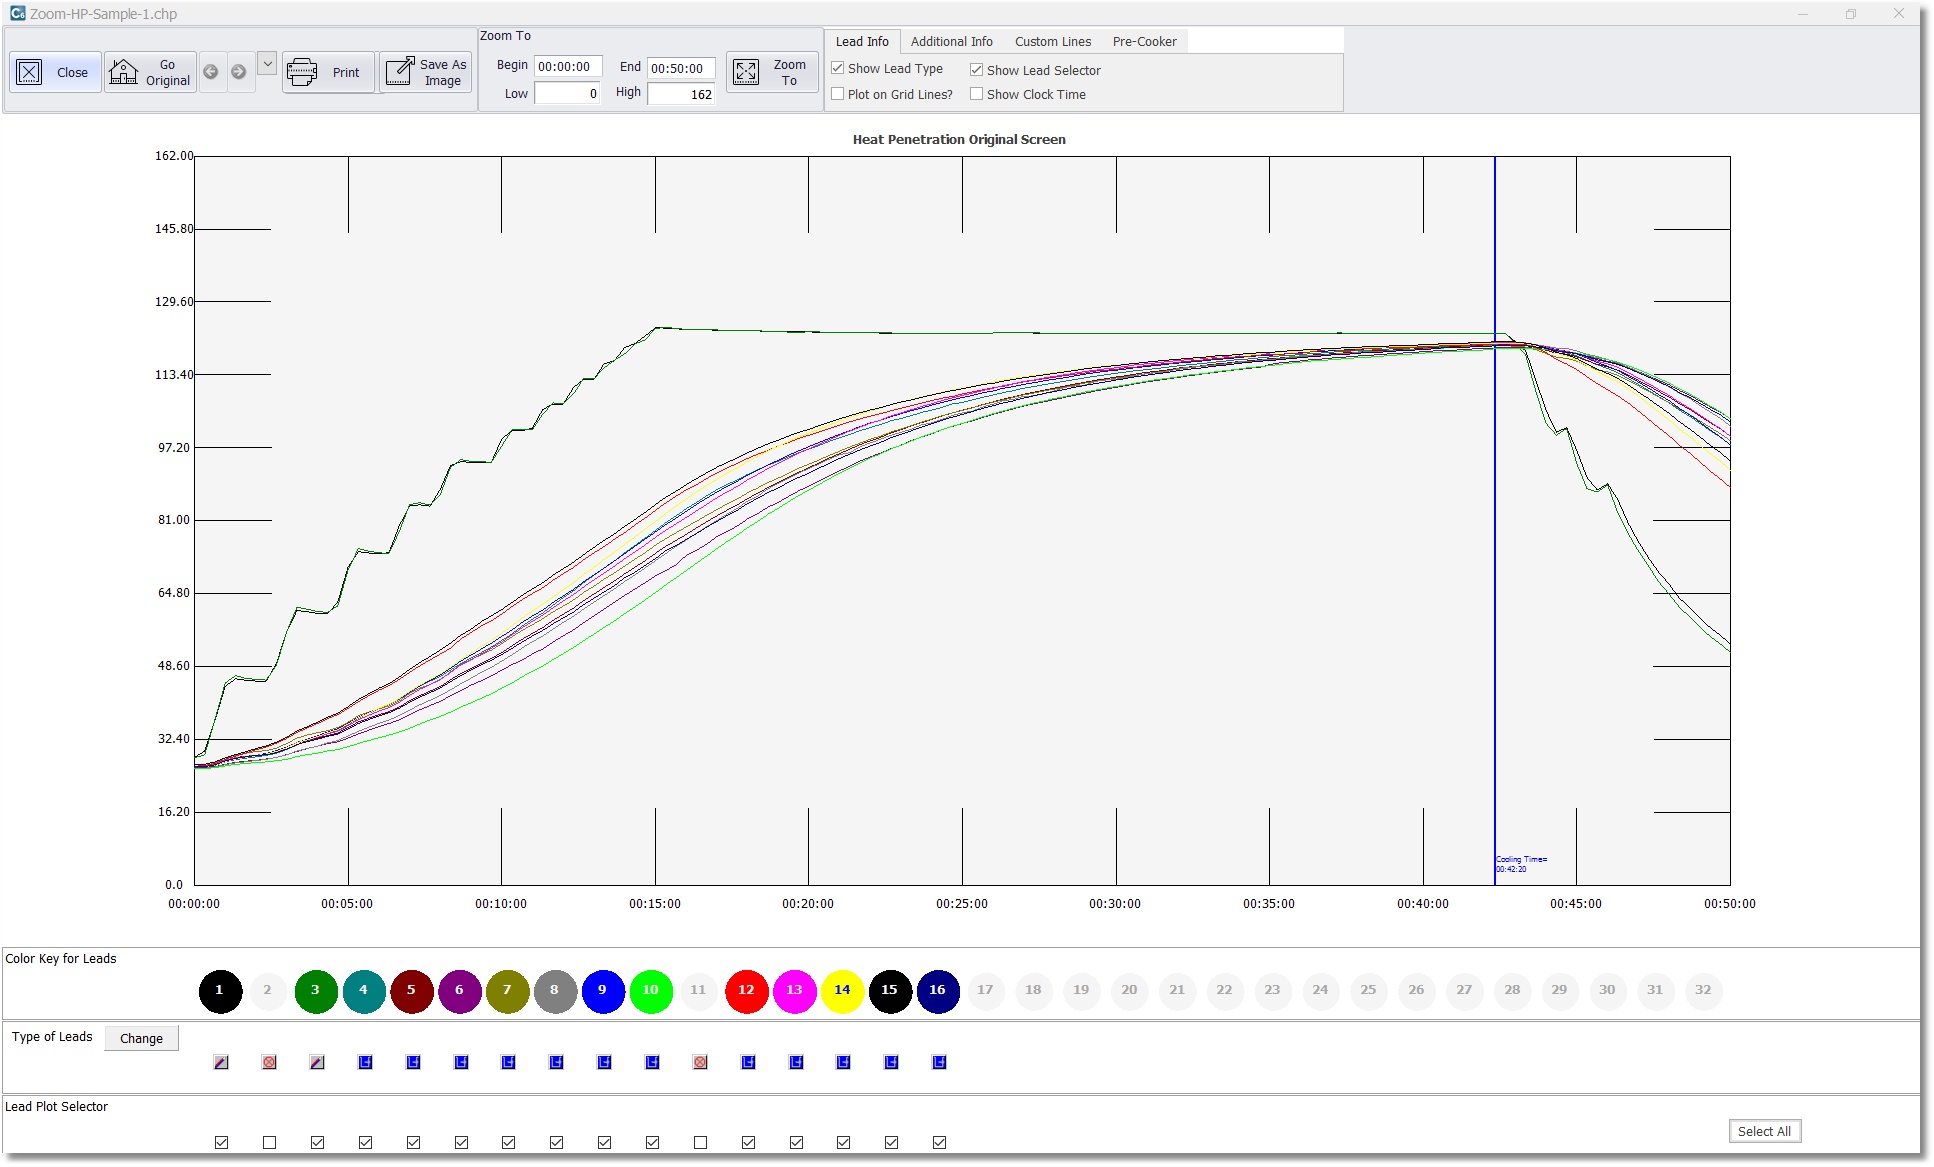Click yellow lead 14 color circle
The width and height of the screenshot is (1934, 1167).
[843, 991]
